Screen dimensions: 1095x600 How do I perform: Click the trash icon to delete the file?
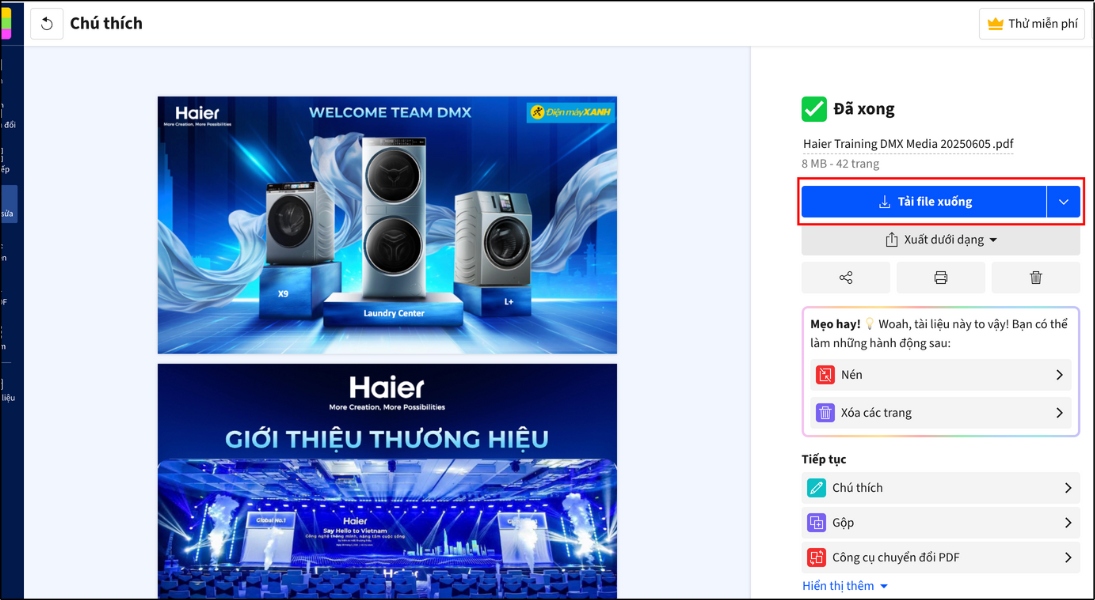(x=1035, y=277)
